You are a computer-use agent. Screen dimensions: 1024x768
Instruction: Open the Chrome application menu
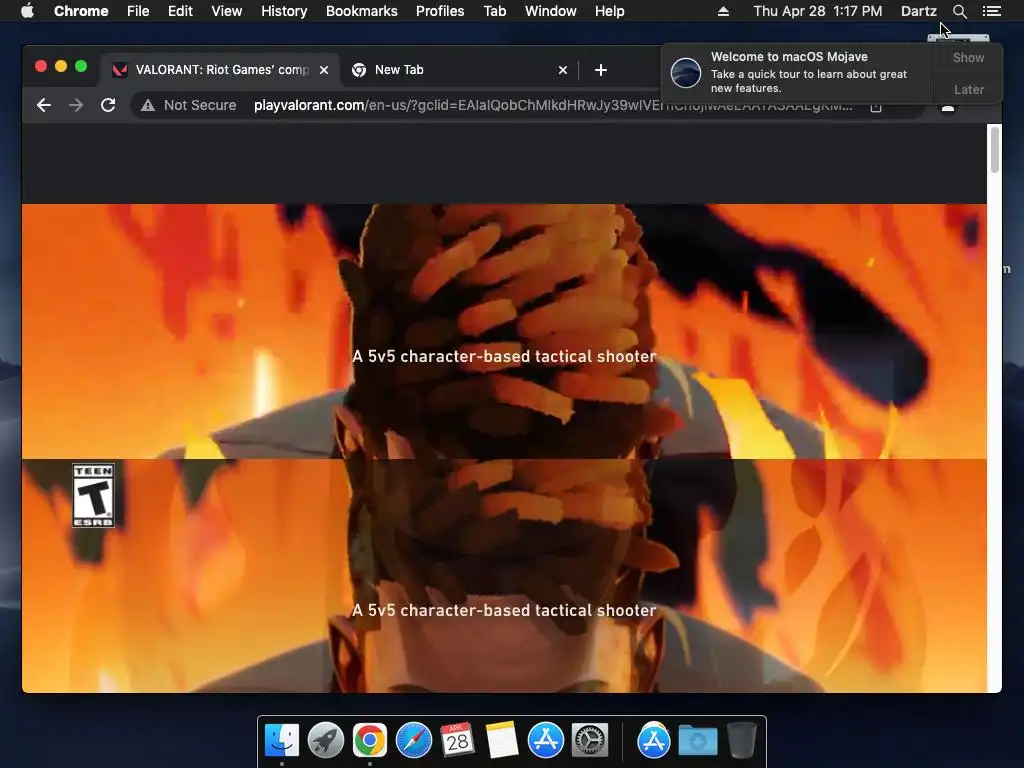(81, 11)
